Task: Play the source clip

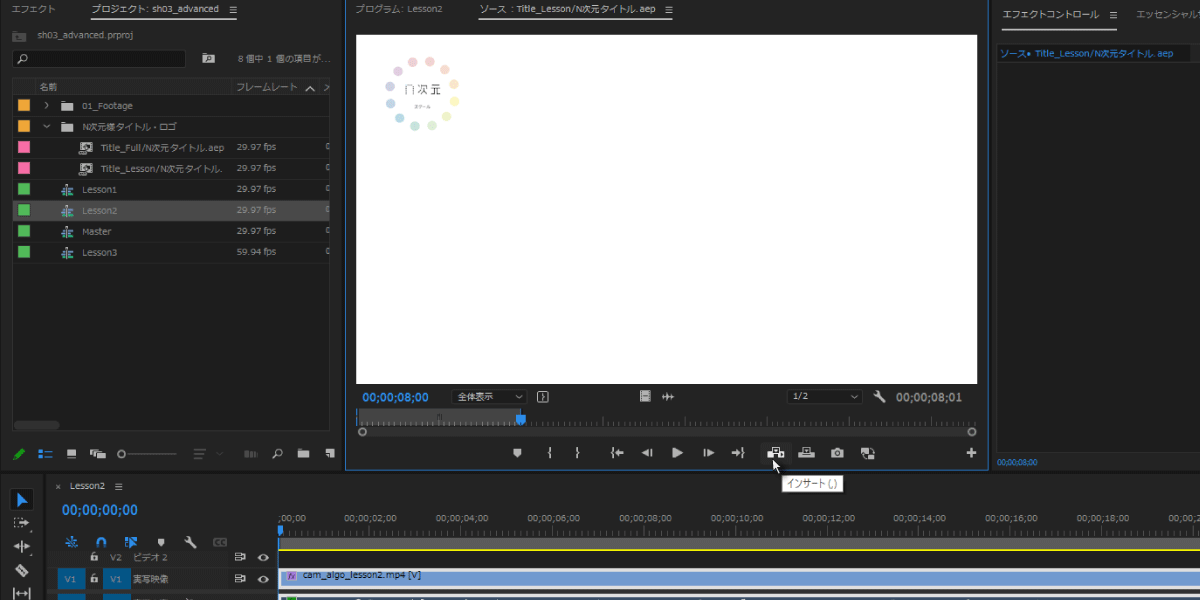Action: click(x=677, y=453)
